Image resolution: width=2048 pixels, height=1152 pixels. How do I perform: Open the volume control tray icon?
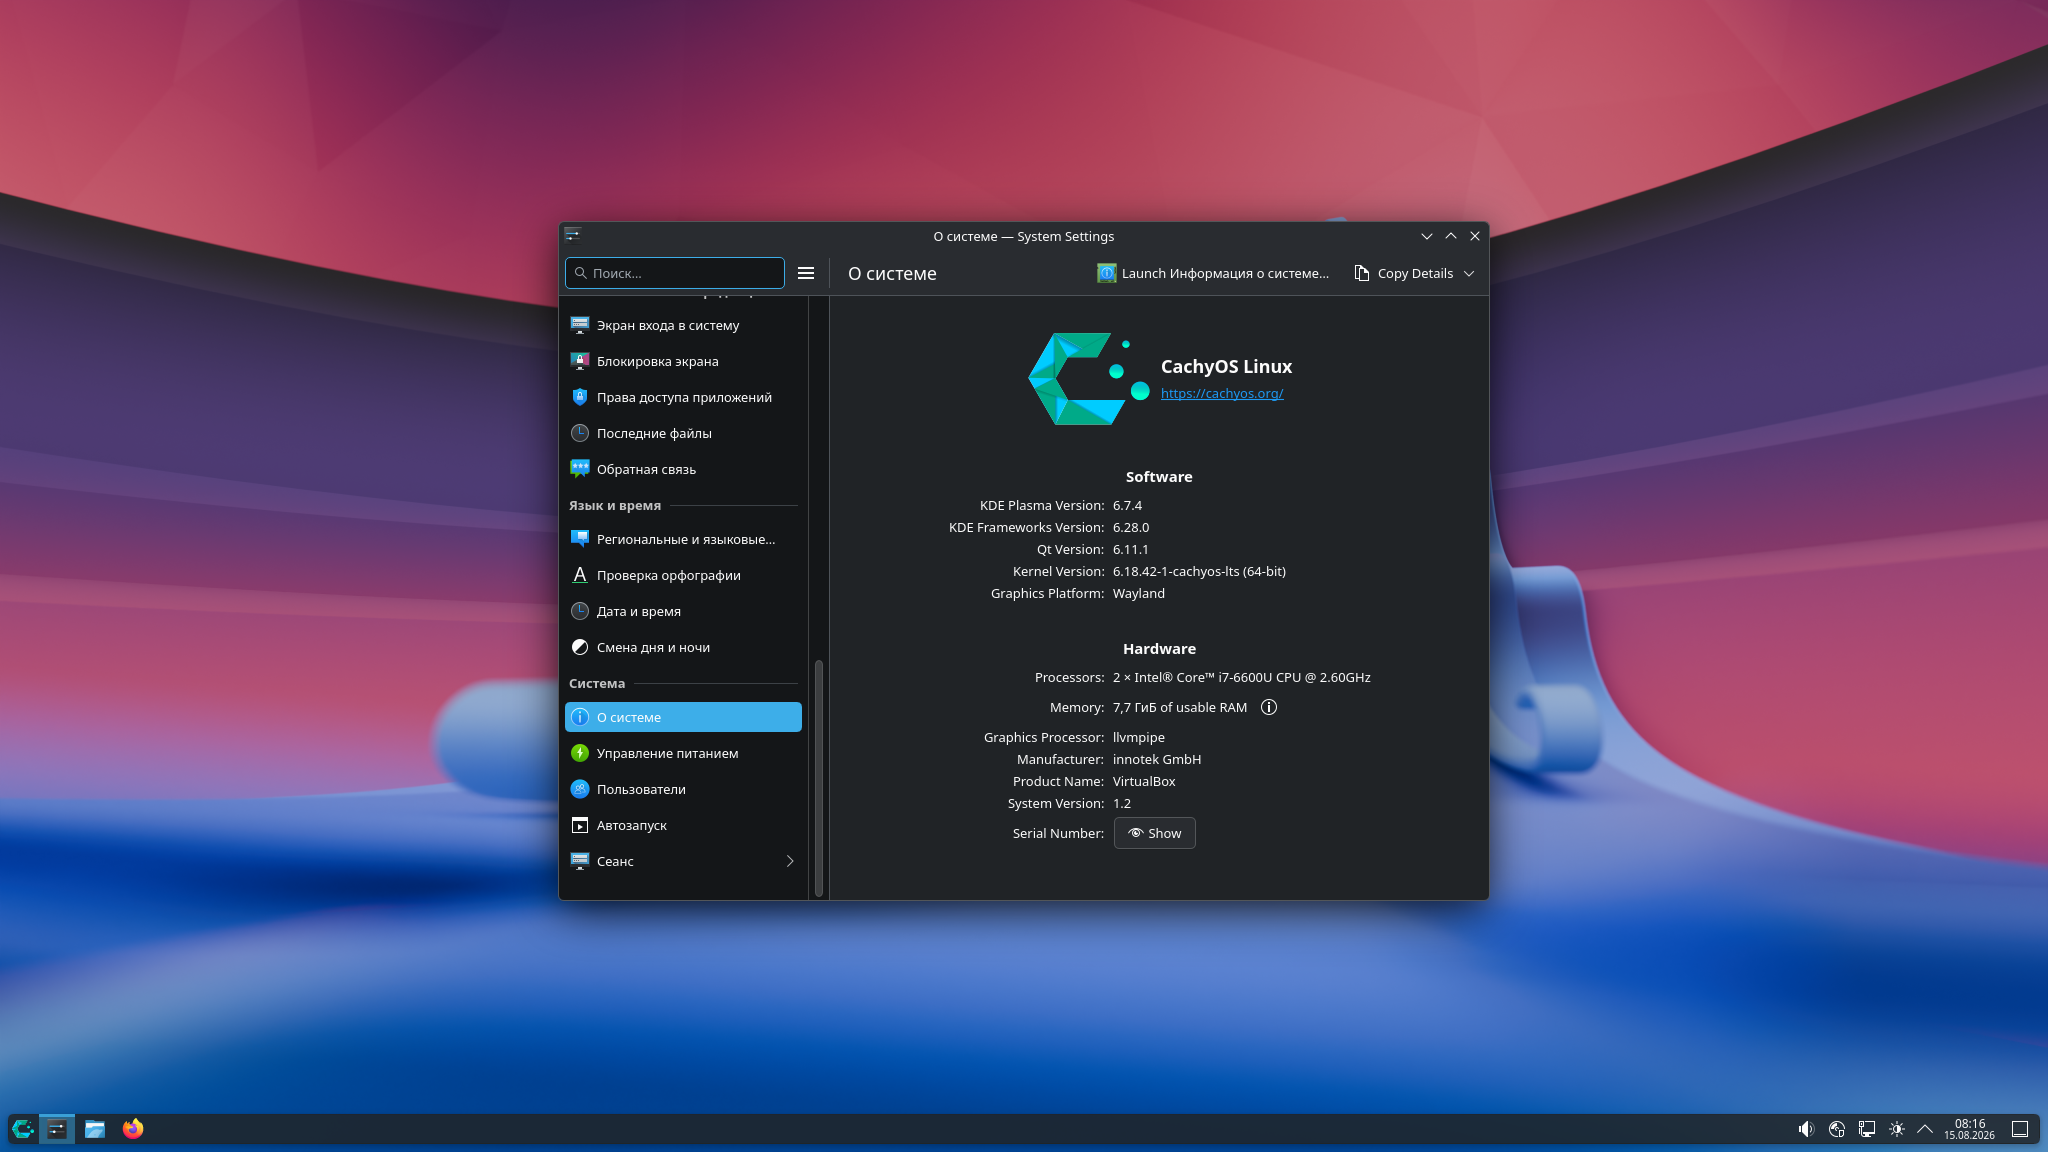(x=1806, y=1129)
